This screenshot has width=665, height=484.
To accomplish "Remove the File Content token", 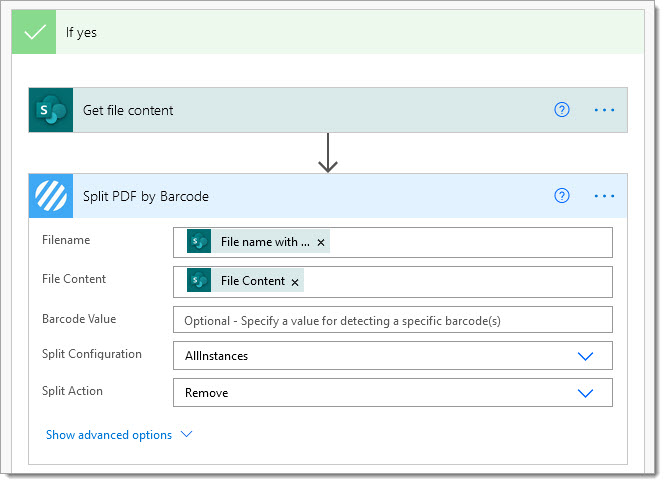I will pyautogui.click(x=295, y=282).
